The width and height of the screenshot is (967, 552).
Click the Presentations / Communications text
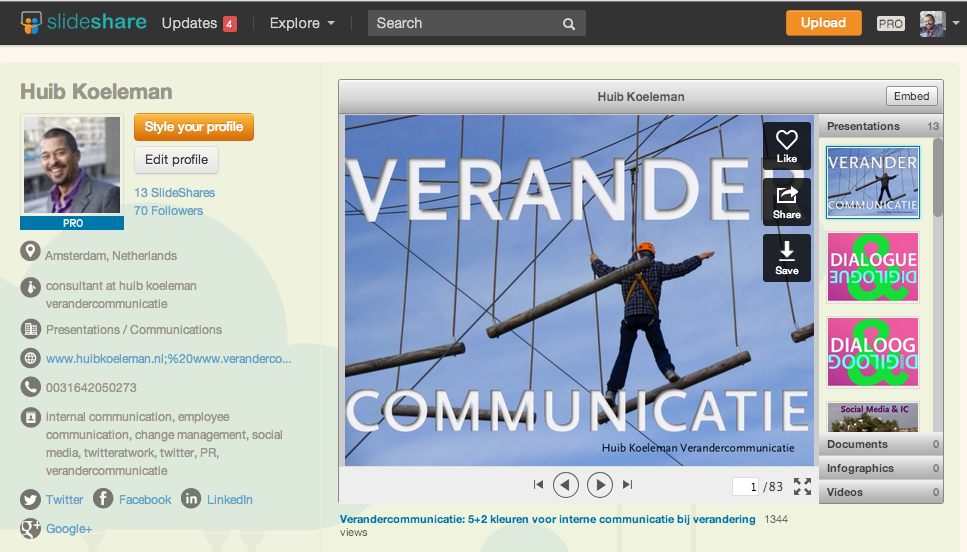[x=134, y=330]
